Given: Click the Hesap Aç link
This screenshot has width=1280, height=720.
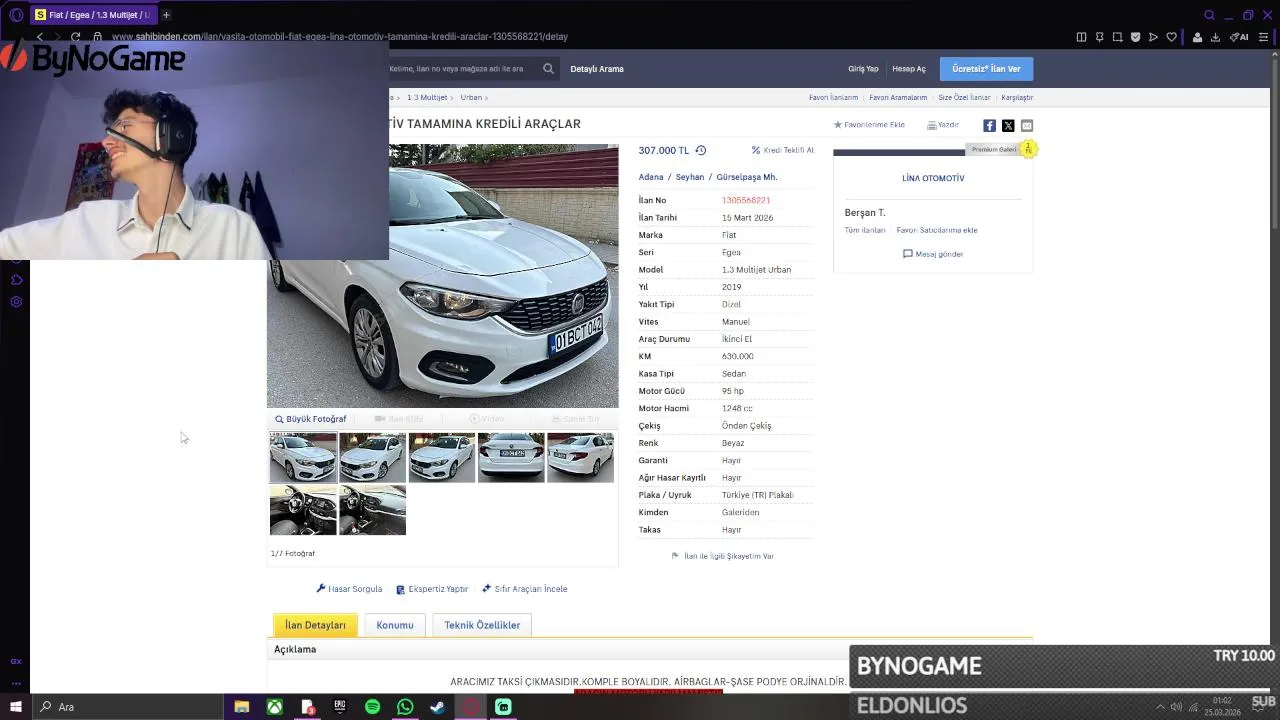Looking at the screenshot, I should pos(909,69).
